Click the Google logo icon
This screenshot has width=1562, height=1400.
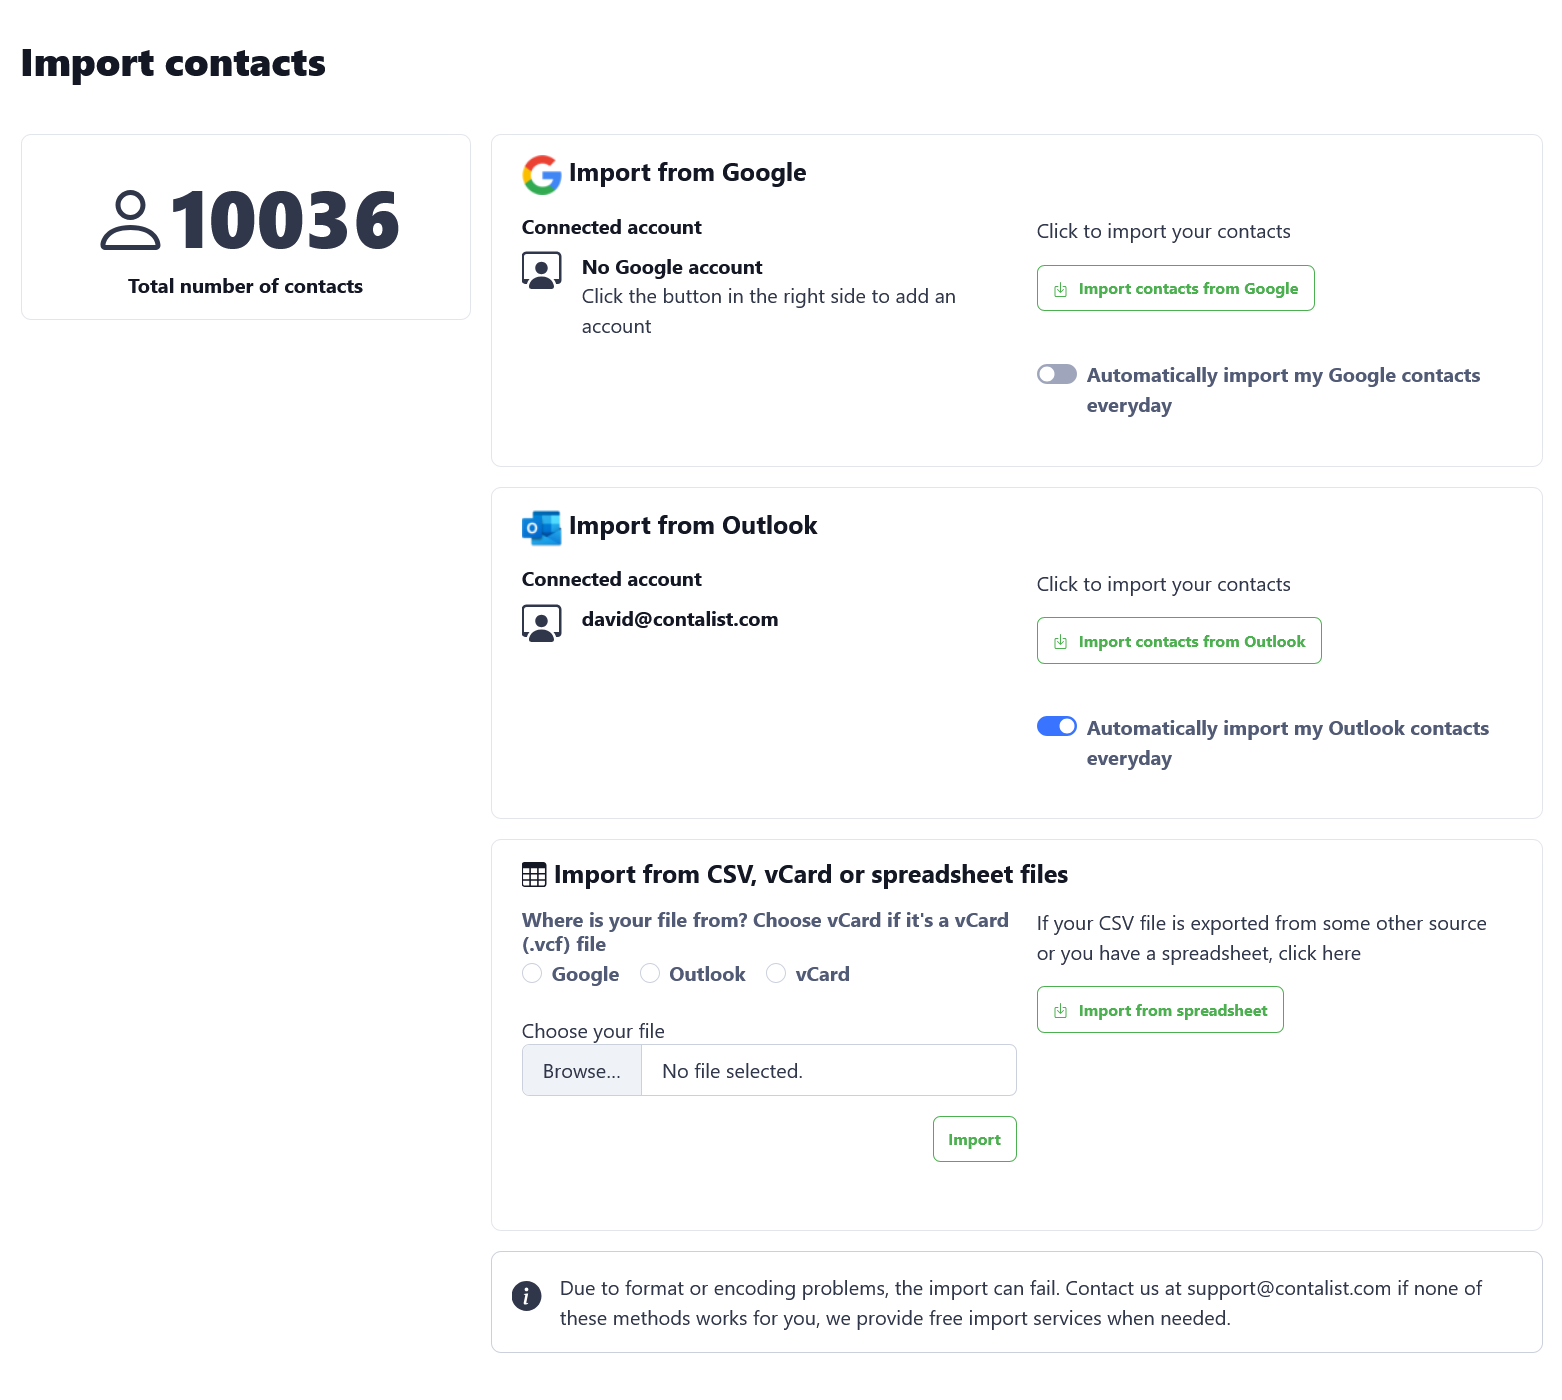click(x=541, y=174)
